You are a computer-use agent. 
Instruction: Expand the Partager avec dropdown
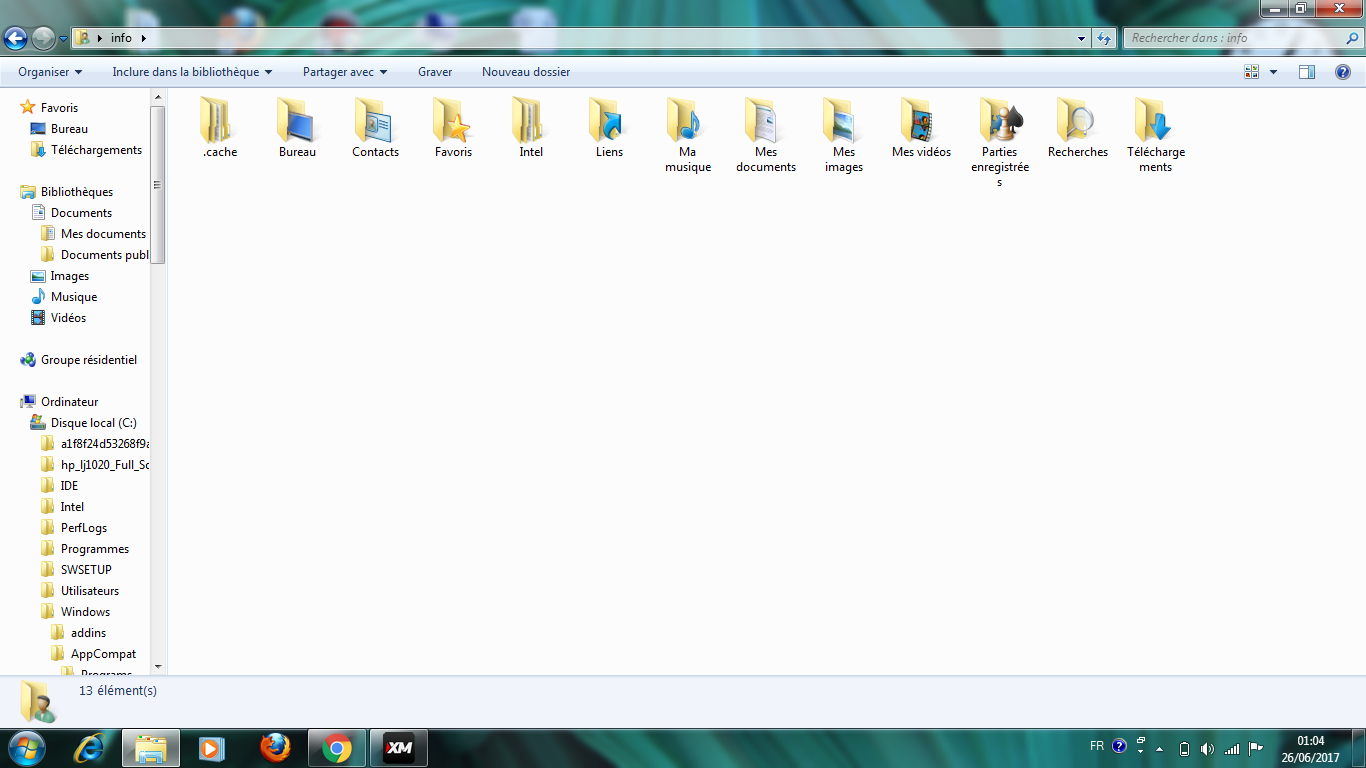click(345, 72)
